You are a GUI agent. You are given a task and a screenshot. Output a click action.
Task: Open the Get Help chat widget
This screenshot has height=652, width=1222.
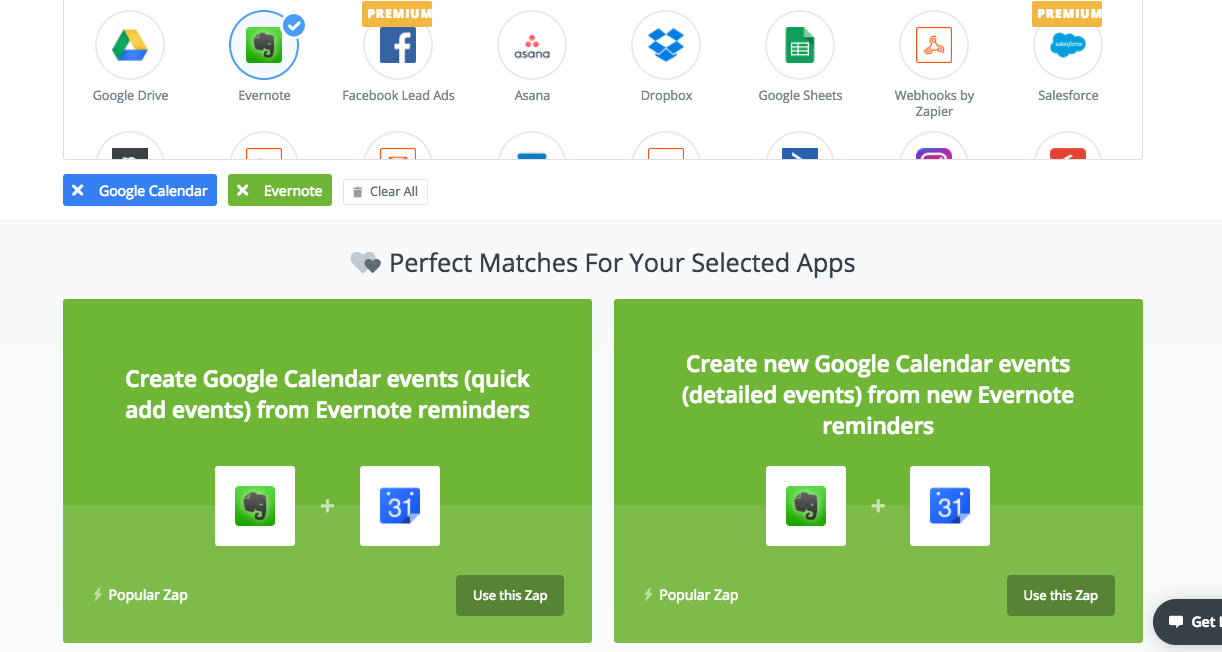[x=1188, y=622]
